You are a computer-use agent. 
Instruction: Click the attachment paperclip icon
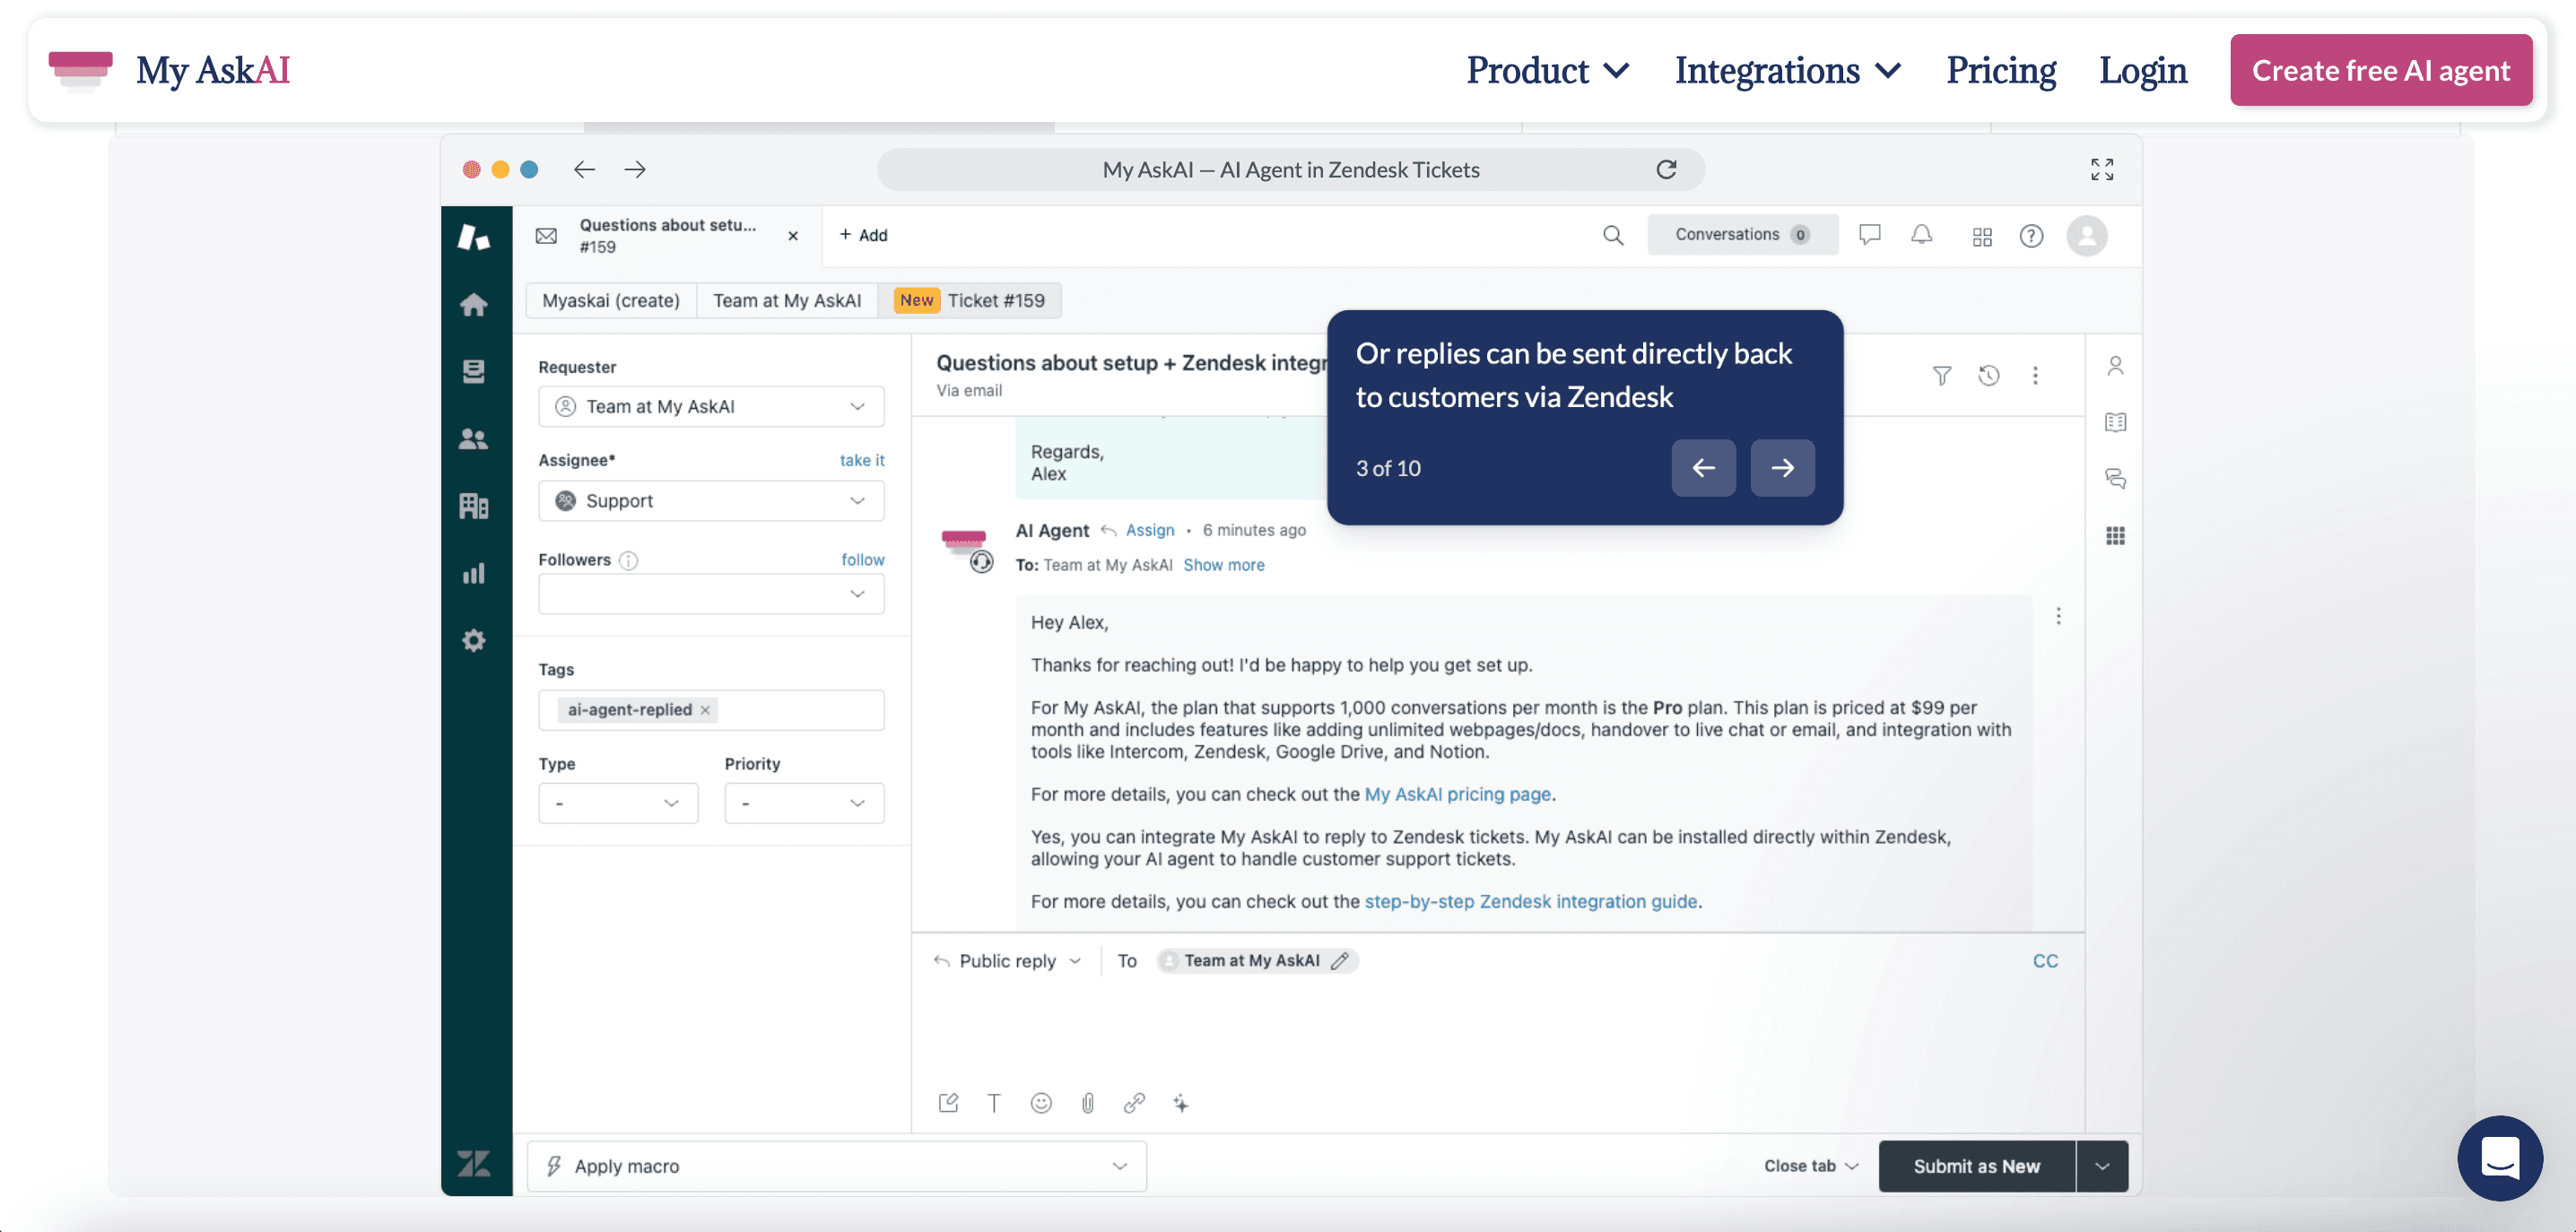click(1088, 1102)
